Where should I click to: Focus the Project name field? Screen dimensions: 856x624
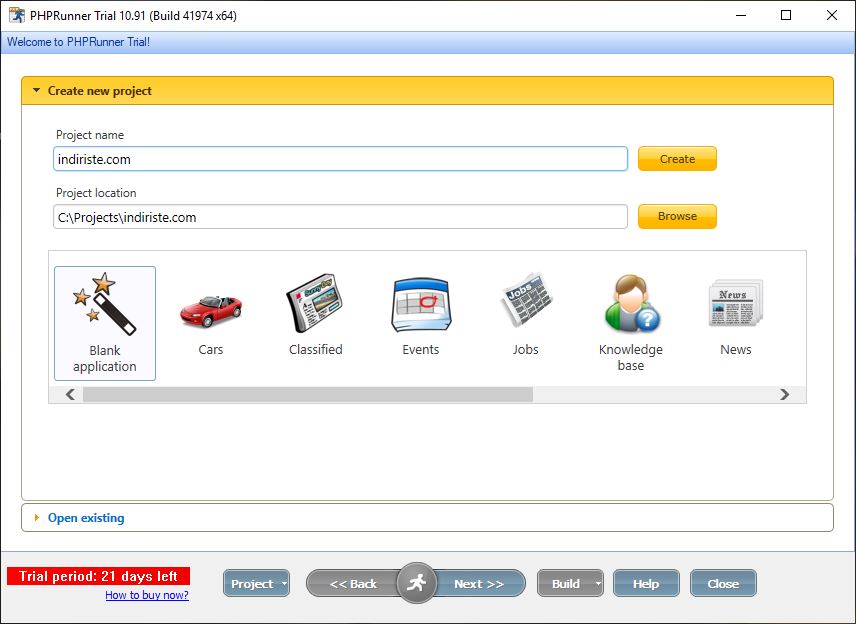click(x=341, y=159)
